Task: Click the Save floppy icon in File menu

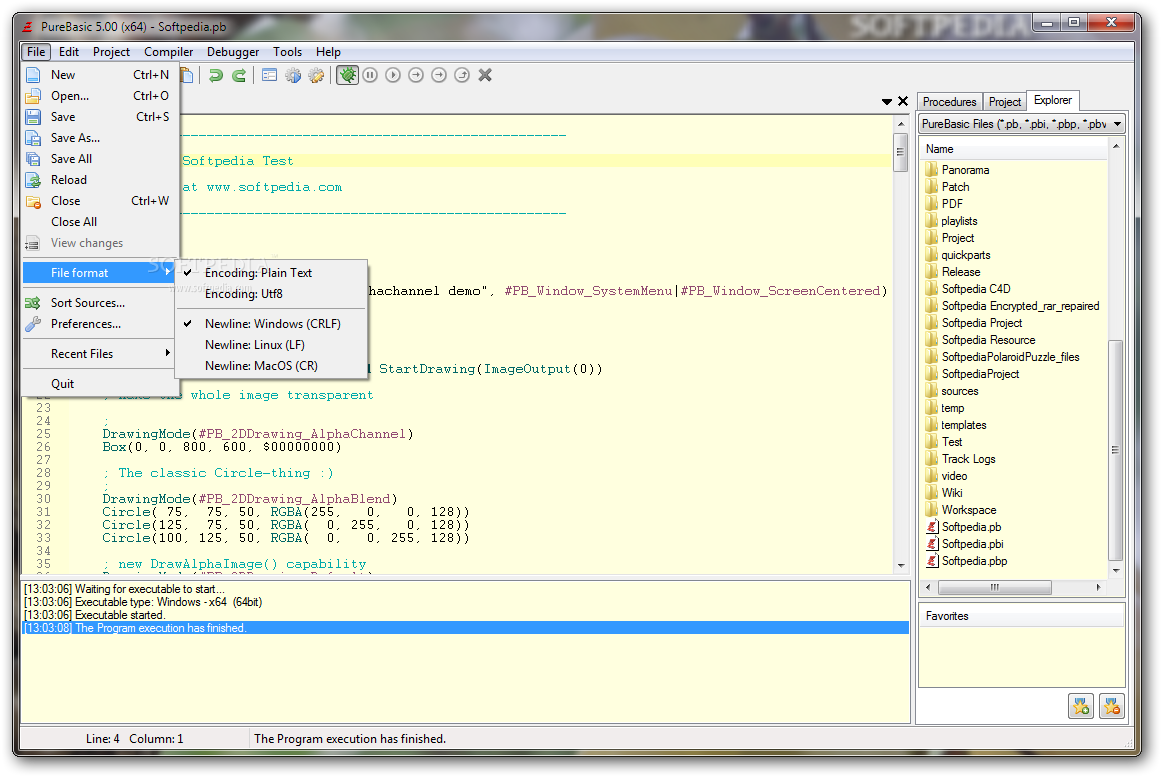Action: 33,116
